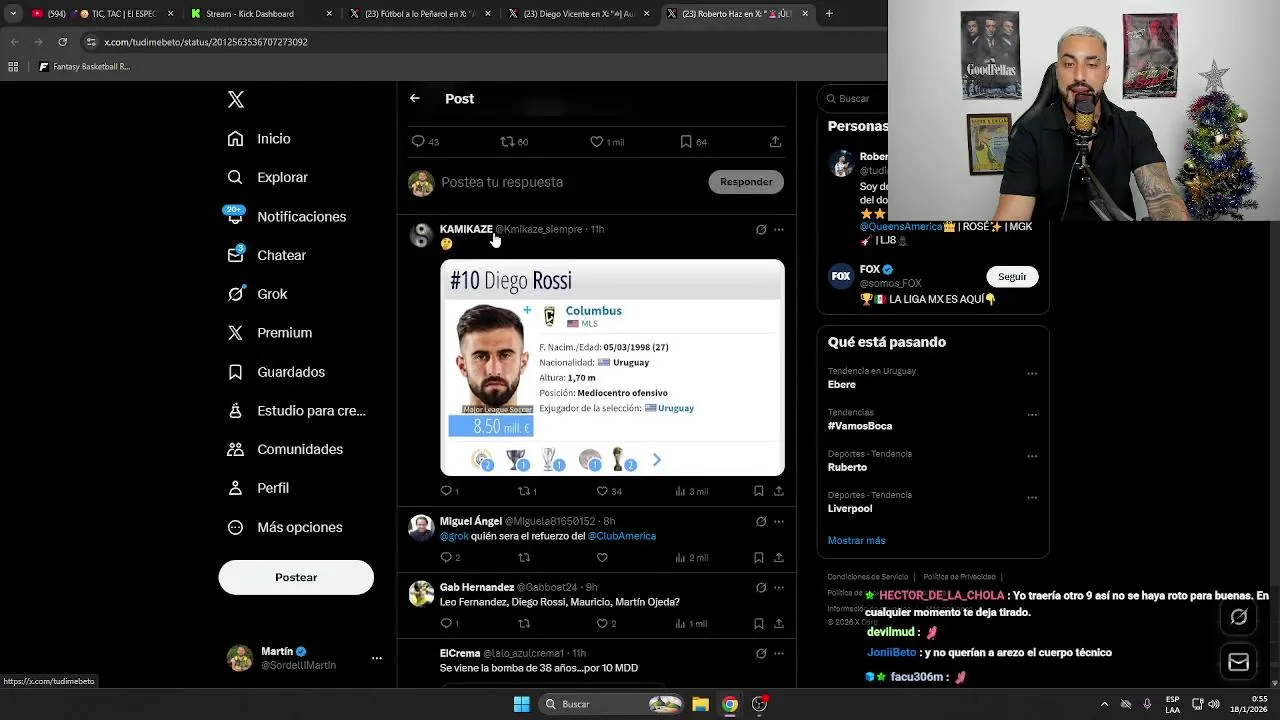The image size is (1280, 720).
Task: Switch to Diego Vicente en X tab
Action: pos(578,14)
